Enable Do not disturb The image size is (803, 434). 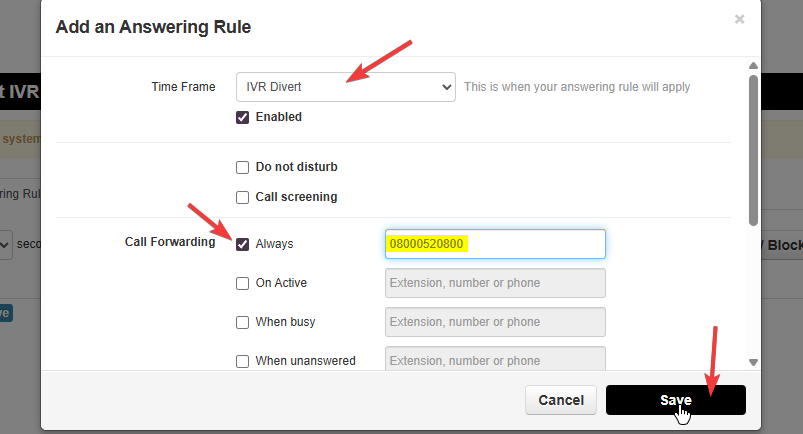click(243, 167)
